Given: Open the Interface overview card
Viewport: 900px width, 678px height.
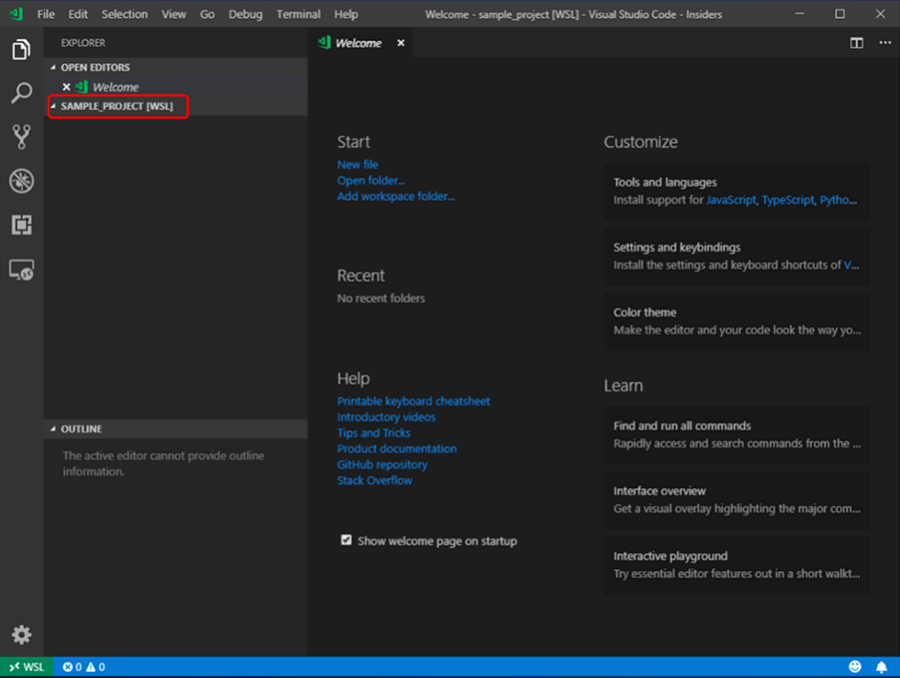Looking at the screenshot, I should (x=737, y=500).
